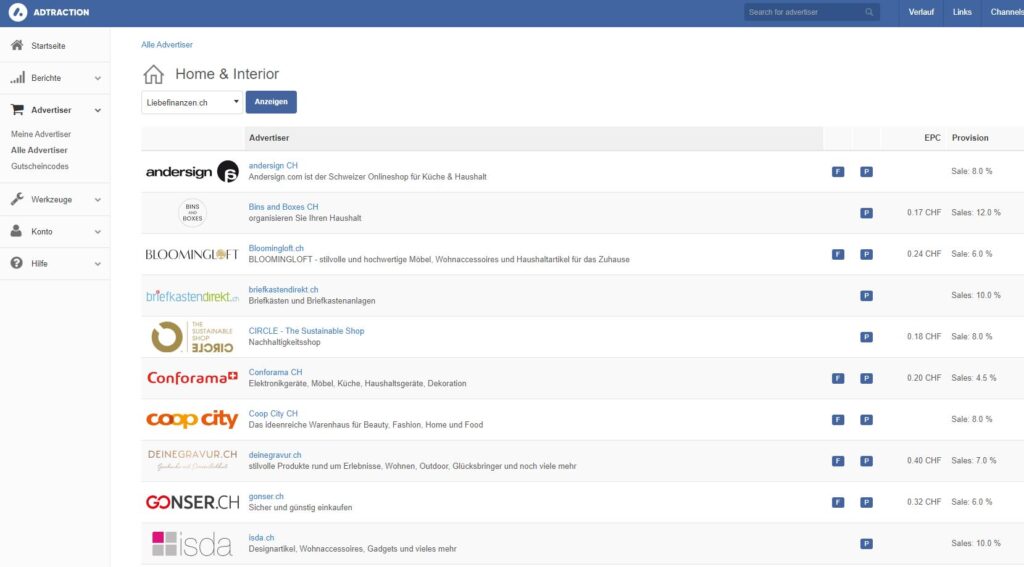1024x567 pixels.
Task: Click the GONSER.CH logo thumbnail
Action: (192, 502)
